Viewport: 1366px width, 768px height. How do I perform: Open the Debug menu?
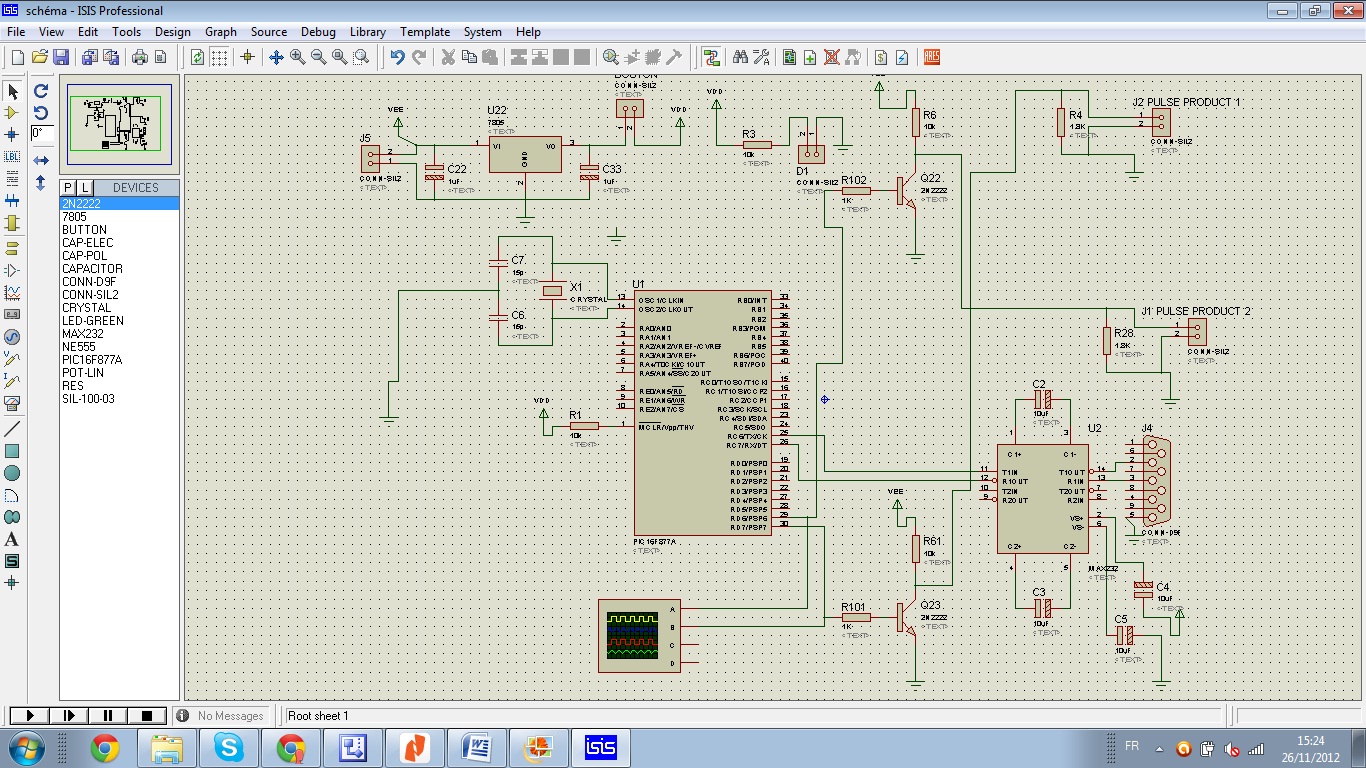pyautogui.click(x=318, y=32)
